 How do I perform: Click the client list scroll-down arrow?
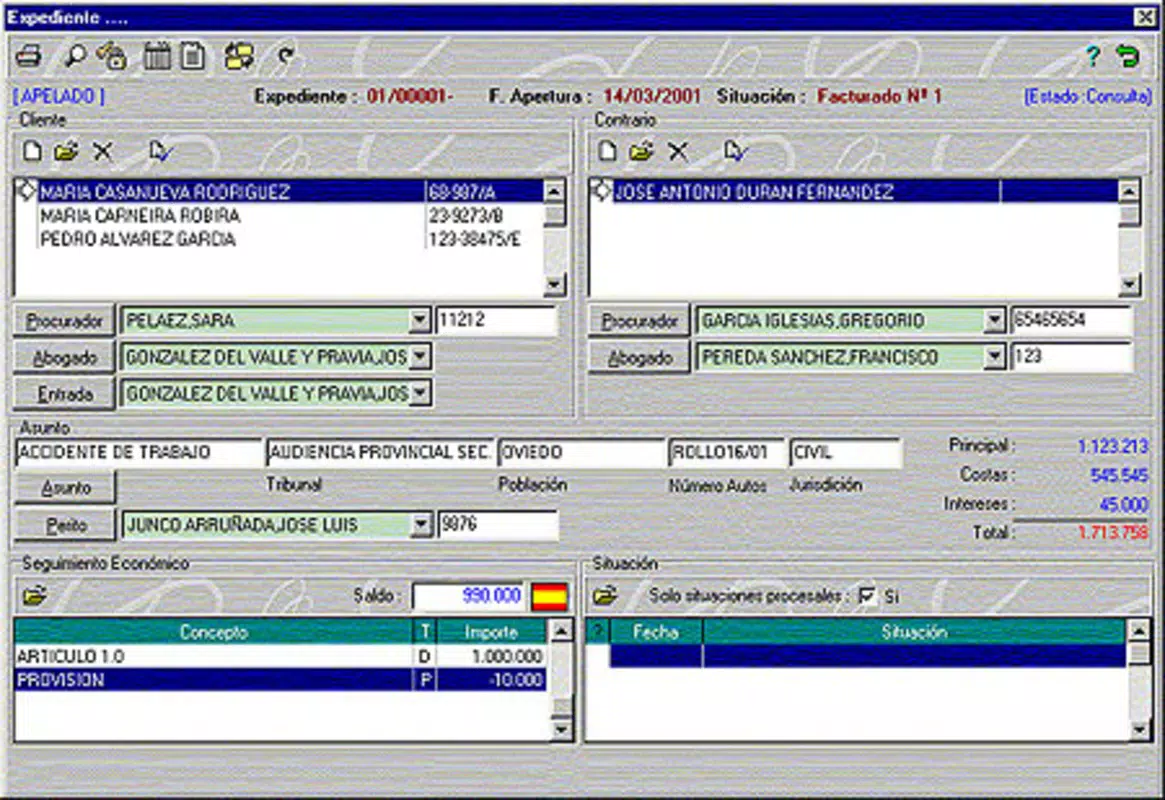pos(554,284)
